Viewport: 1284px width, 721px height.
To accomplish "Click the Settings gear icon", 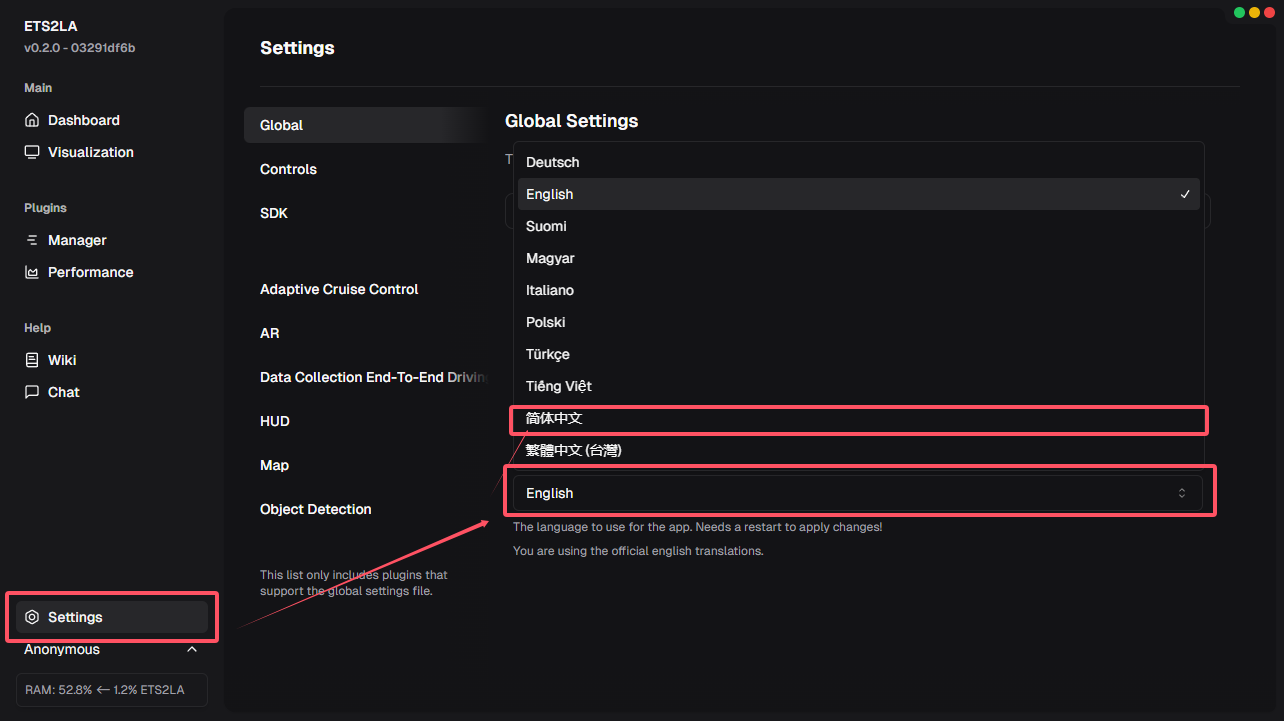I will pos(32,617).
